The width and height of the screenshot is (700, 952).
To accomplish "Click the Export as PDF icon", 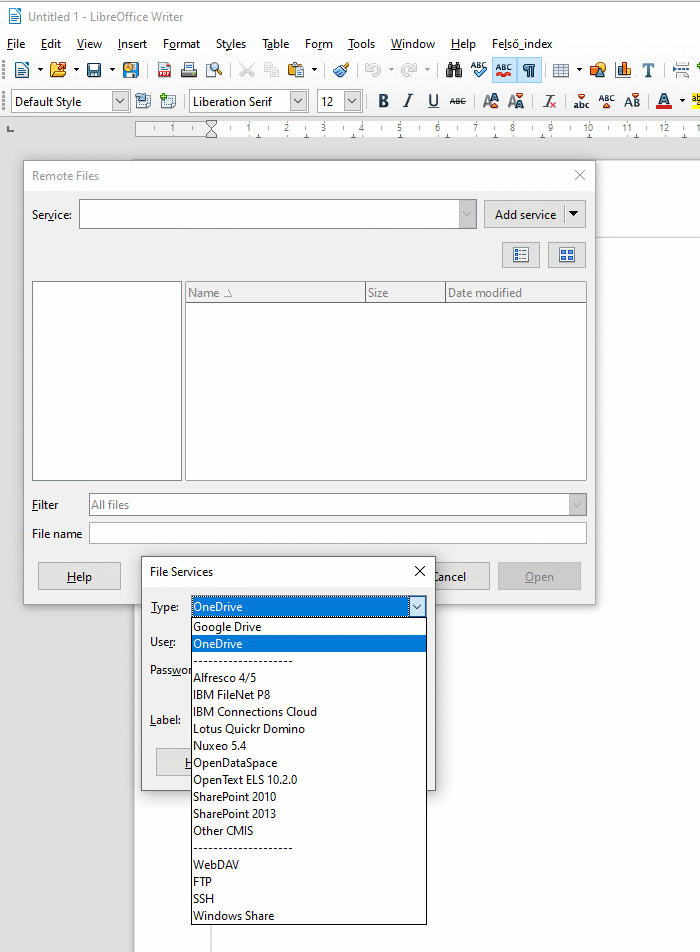I will point(164,70).
